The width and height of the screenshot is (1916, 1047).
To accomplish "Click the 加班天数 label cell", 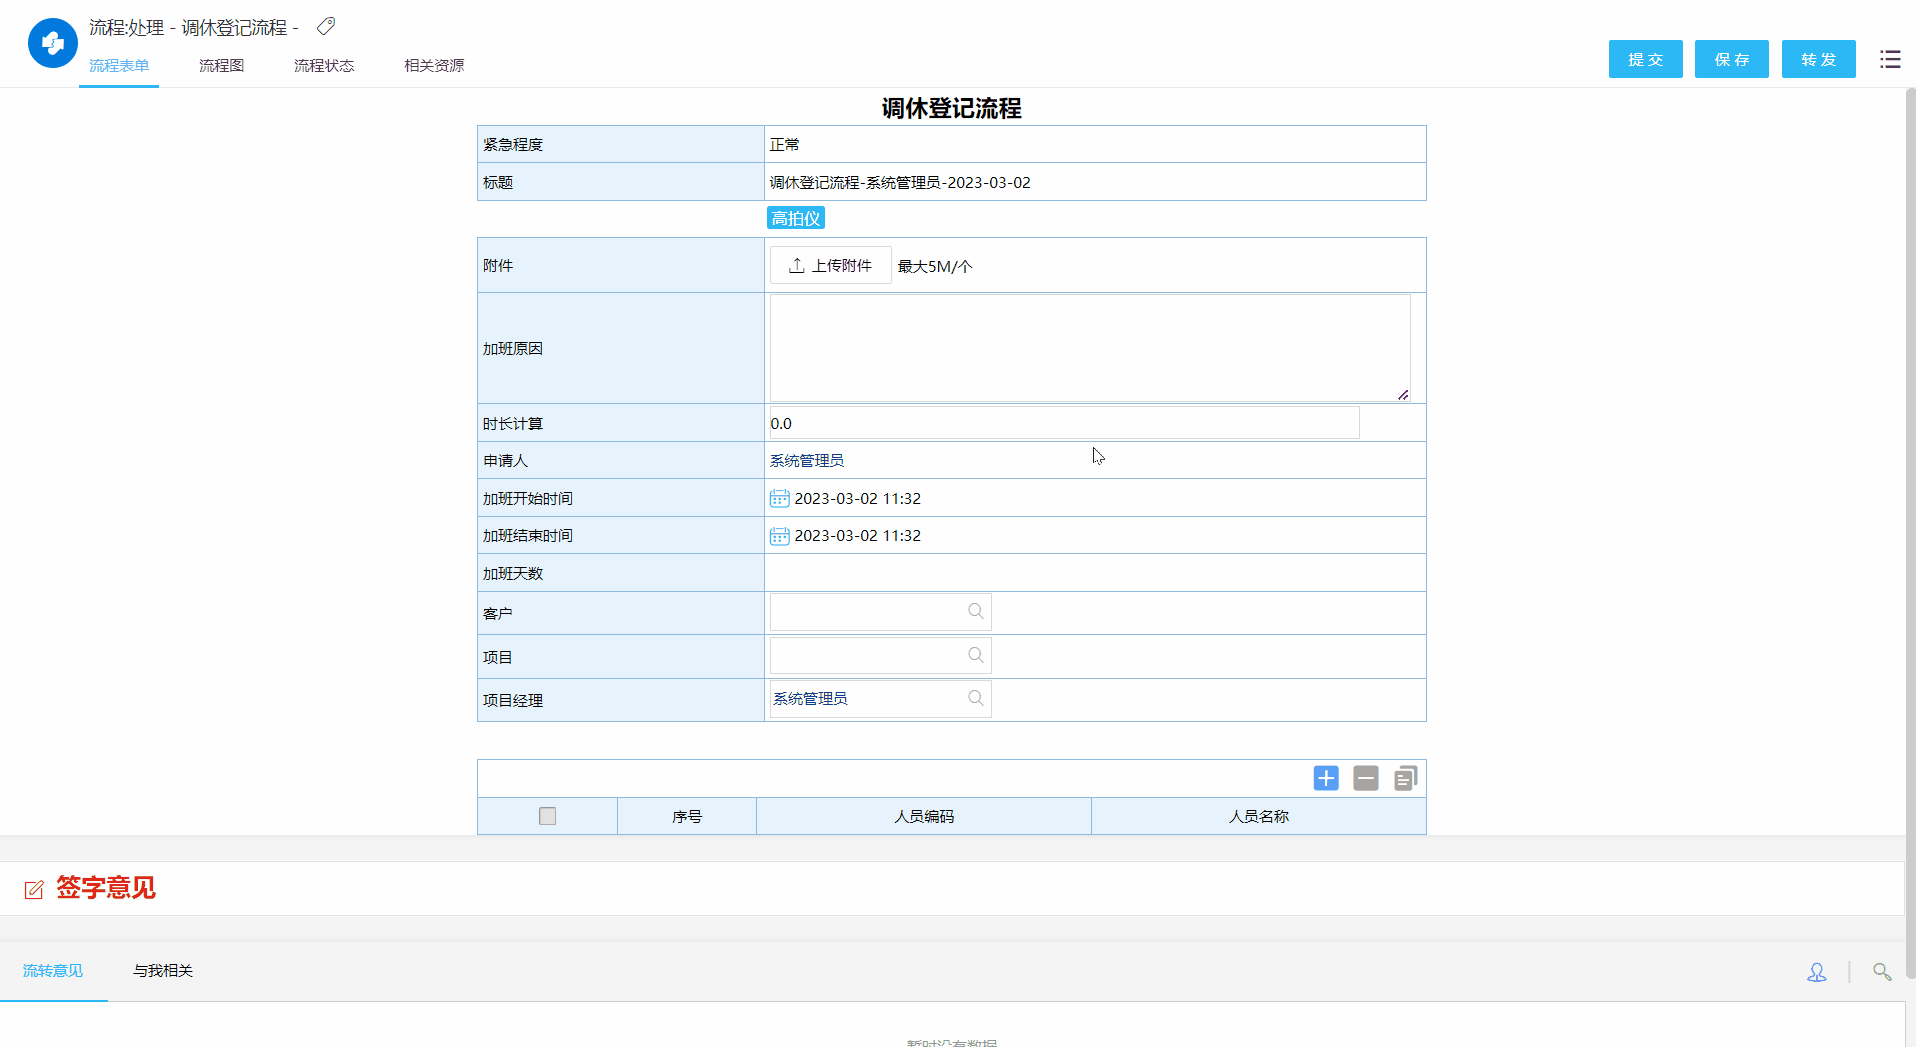I will click(x=621, y=573).
